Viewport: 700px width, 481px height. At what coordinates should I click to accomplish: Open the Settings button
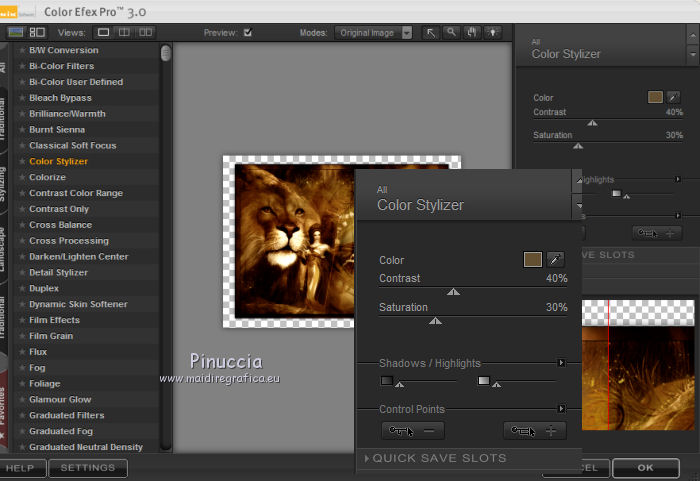point(87,468)
